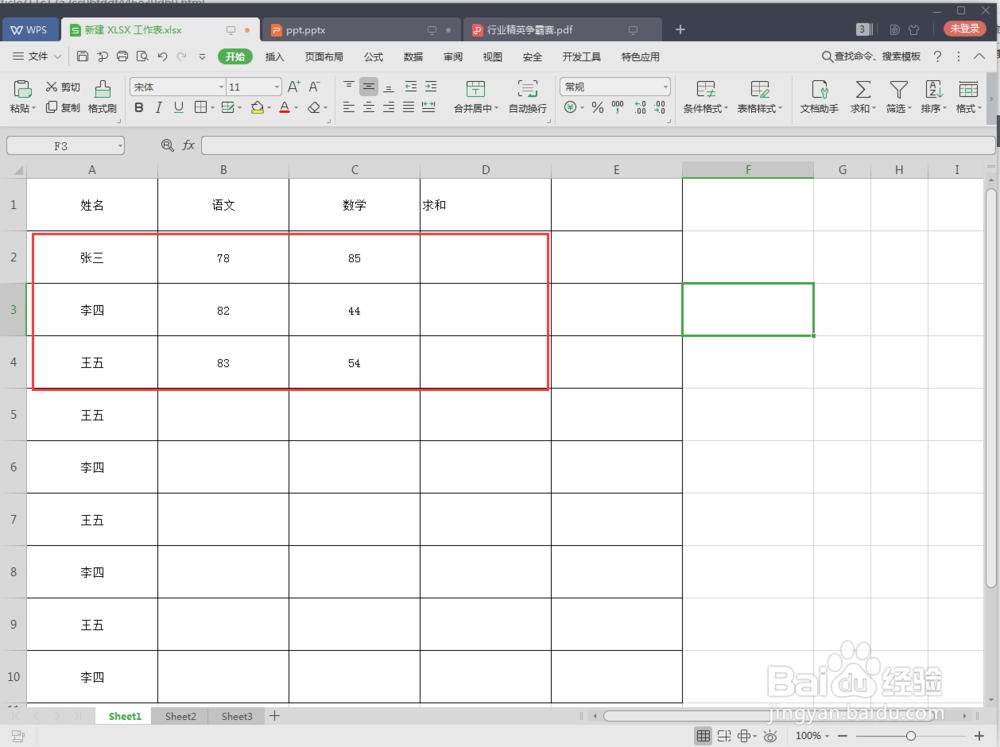Image resolution: width=1000 pixels, height=747 pixels.
Task: Align text right
Action: pyautogui.click(x=388, y=107)
